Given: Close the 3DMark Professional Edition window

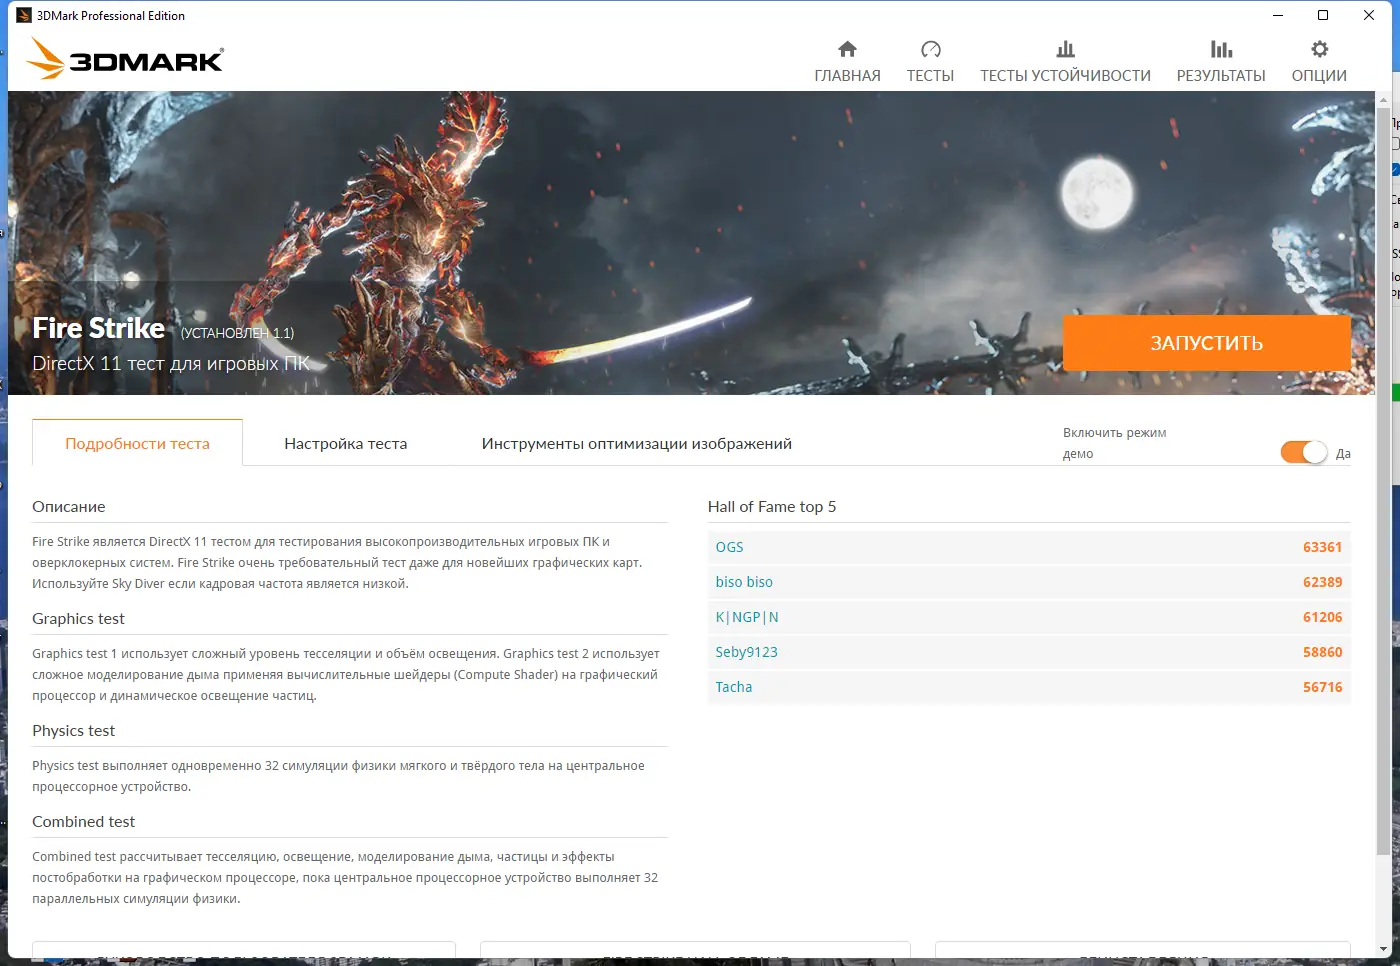Looking at the screenshot, I should coord(1369,15).
